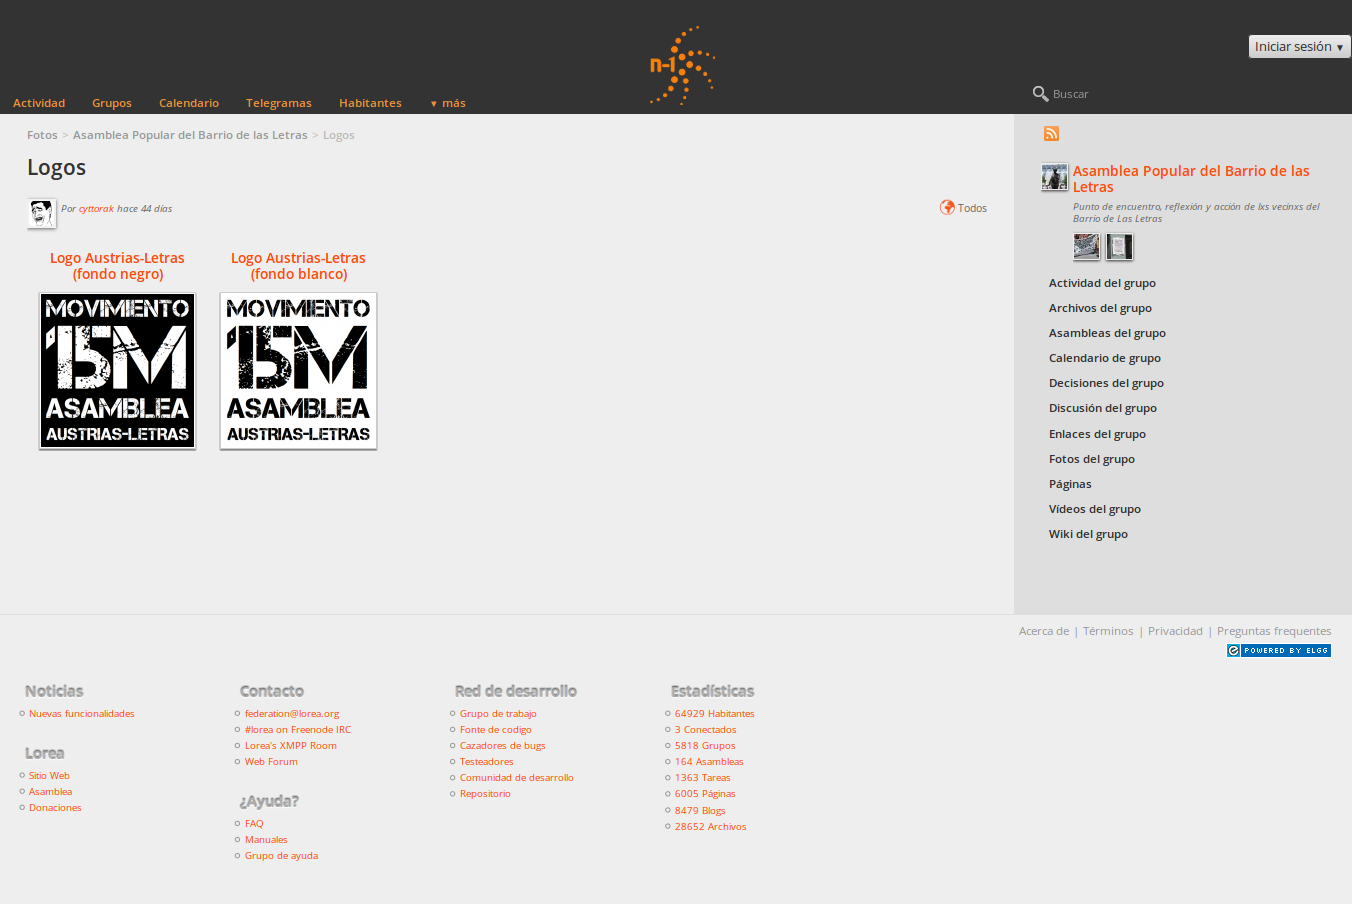Viewport: 1352px width, 904px height.
Task: Open the Asamblea Popular group title in sidebar
Action: click(1191, 179)
